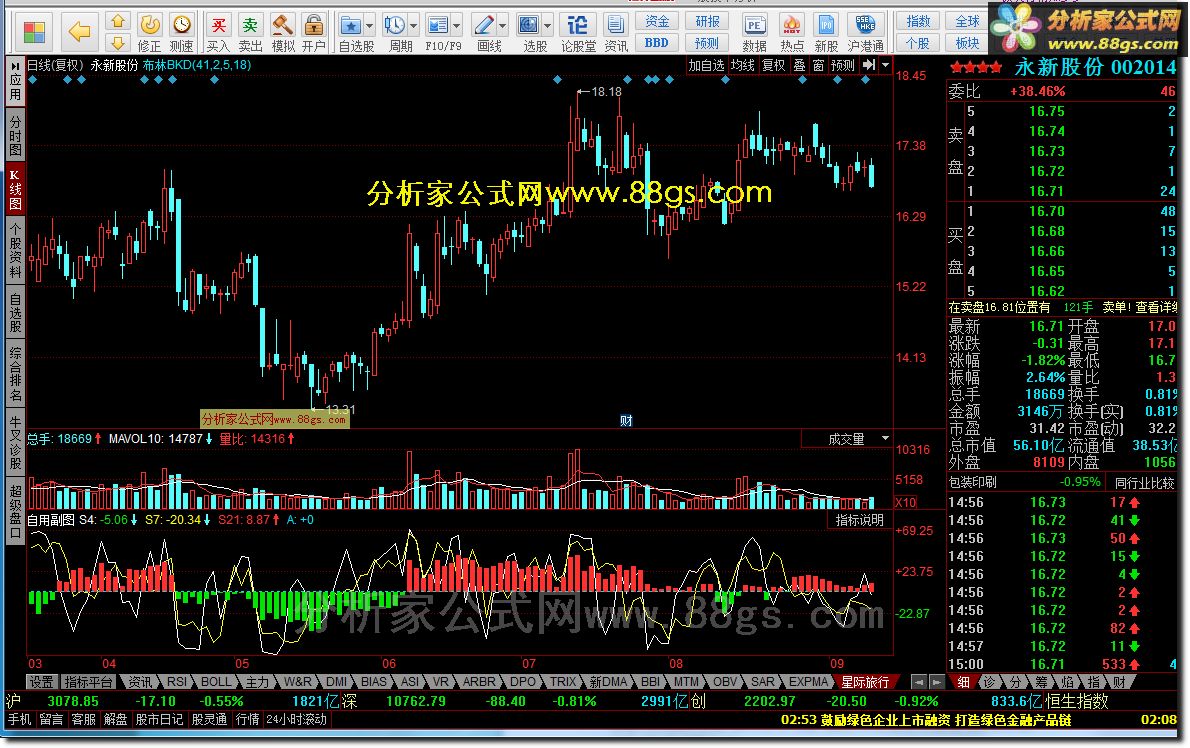The height and width of the screenshot is (748, 1190).
Task: Open 模拟 simulated trading gavel icon
Action: click(282, 33)
